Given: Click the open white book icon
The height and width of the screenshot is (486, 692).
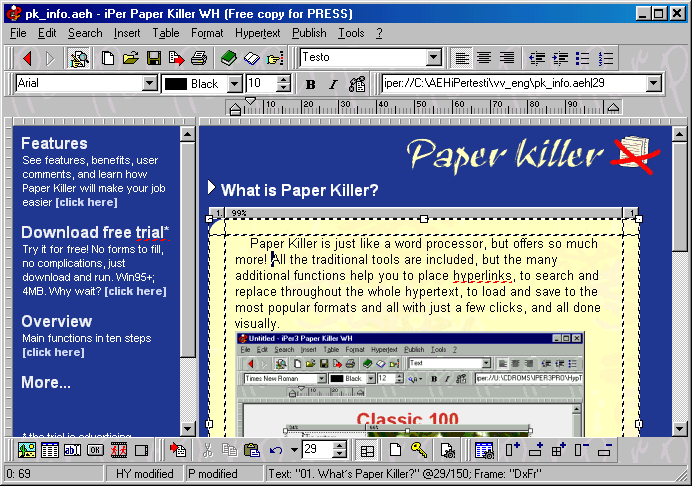Looking at the screenshot, I should pyautogui.click(x=252, y=58).
